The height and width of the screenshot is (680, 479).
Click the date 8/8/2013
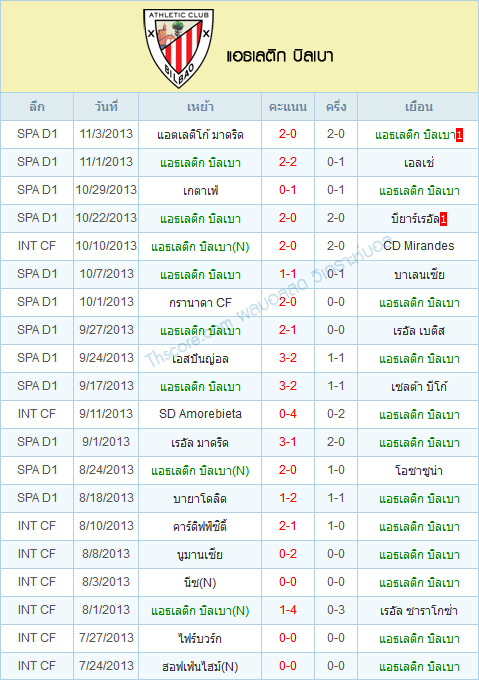[x=106, y=553]
